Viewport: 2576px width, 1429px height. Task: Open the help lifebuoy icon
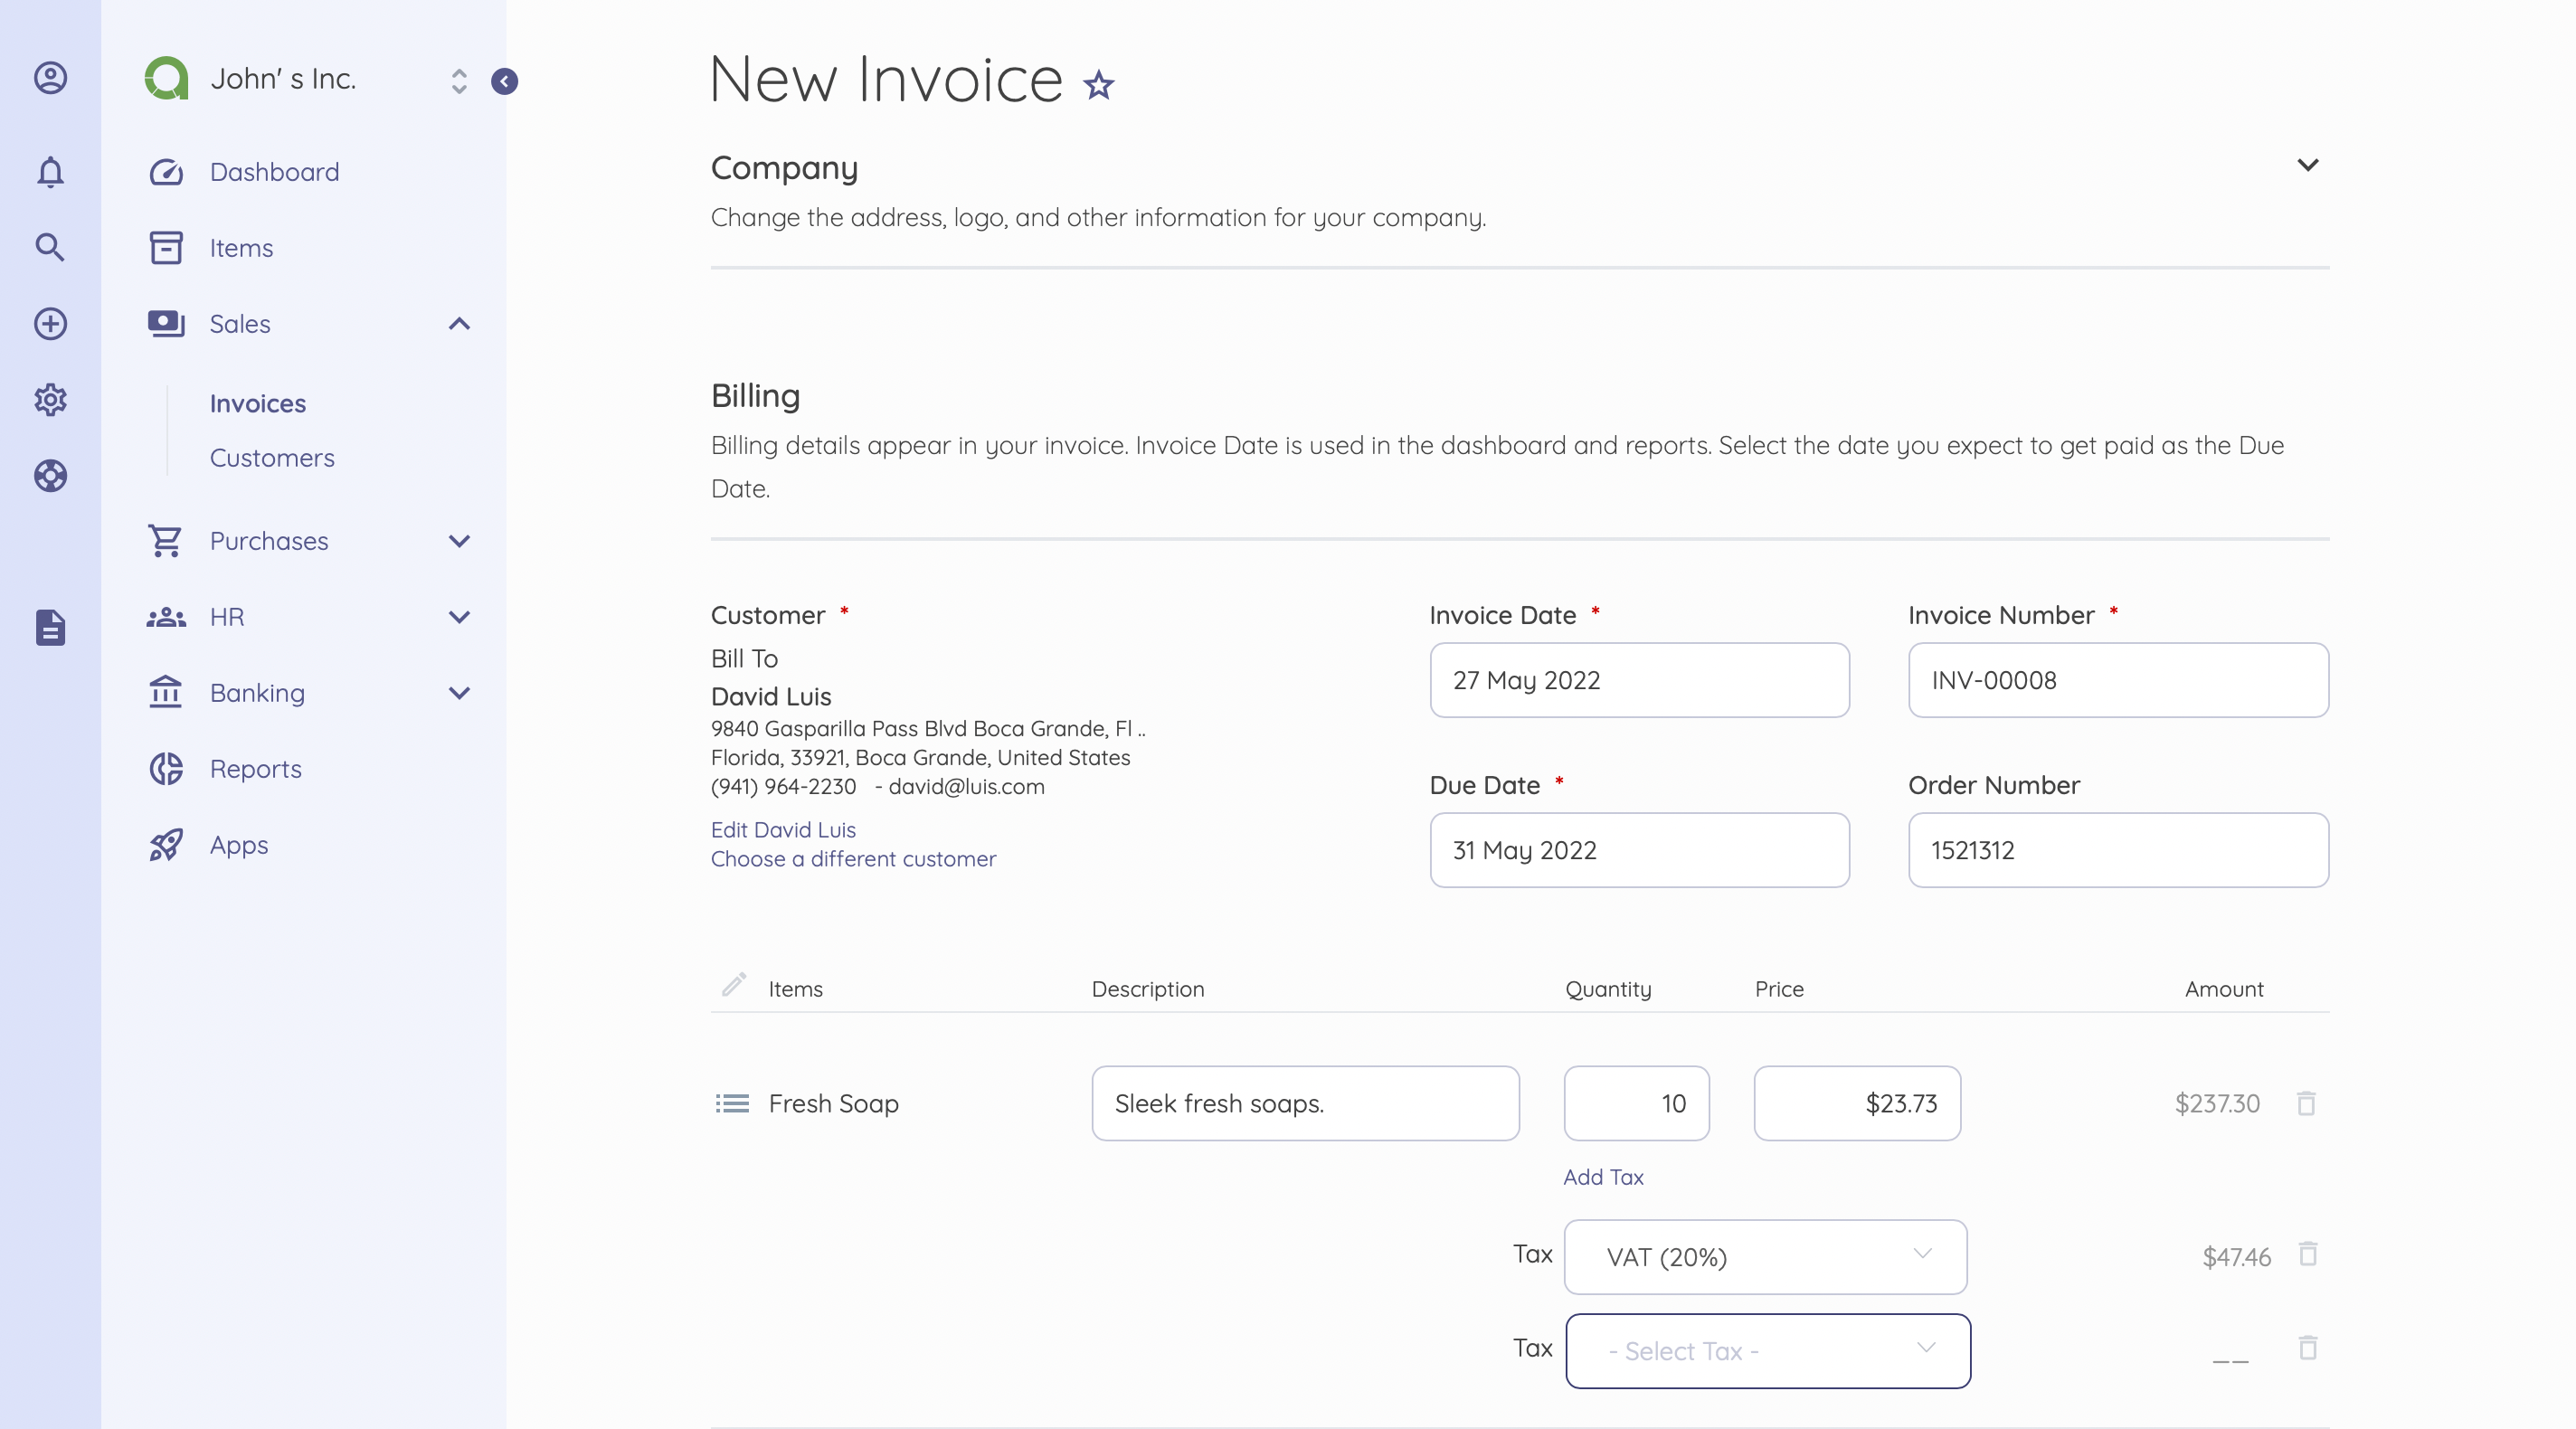pyautogui.click(x=50, y=475)
